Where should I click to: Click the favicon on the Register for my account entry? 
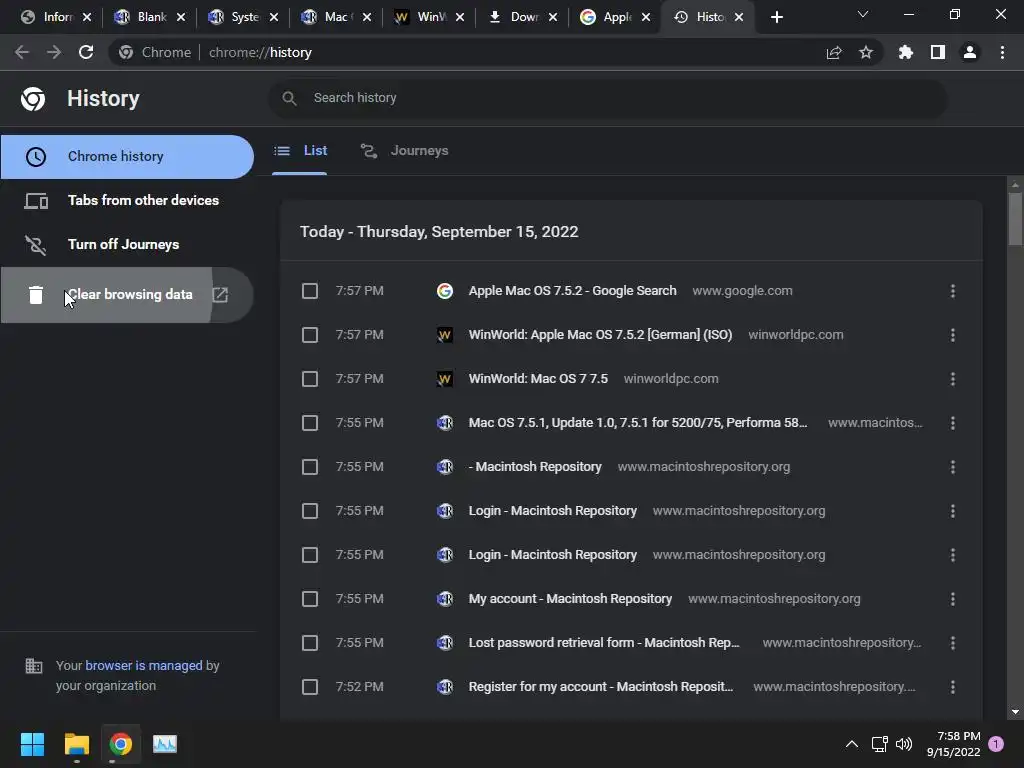coord(445,687)
